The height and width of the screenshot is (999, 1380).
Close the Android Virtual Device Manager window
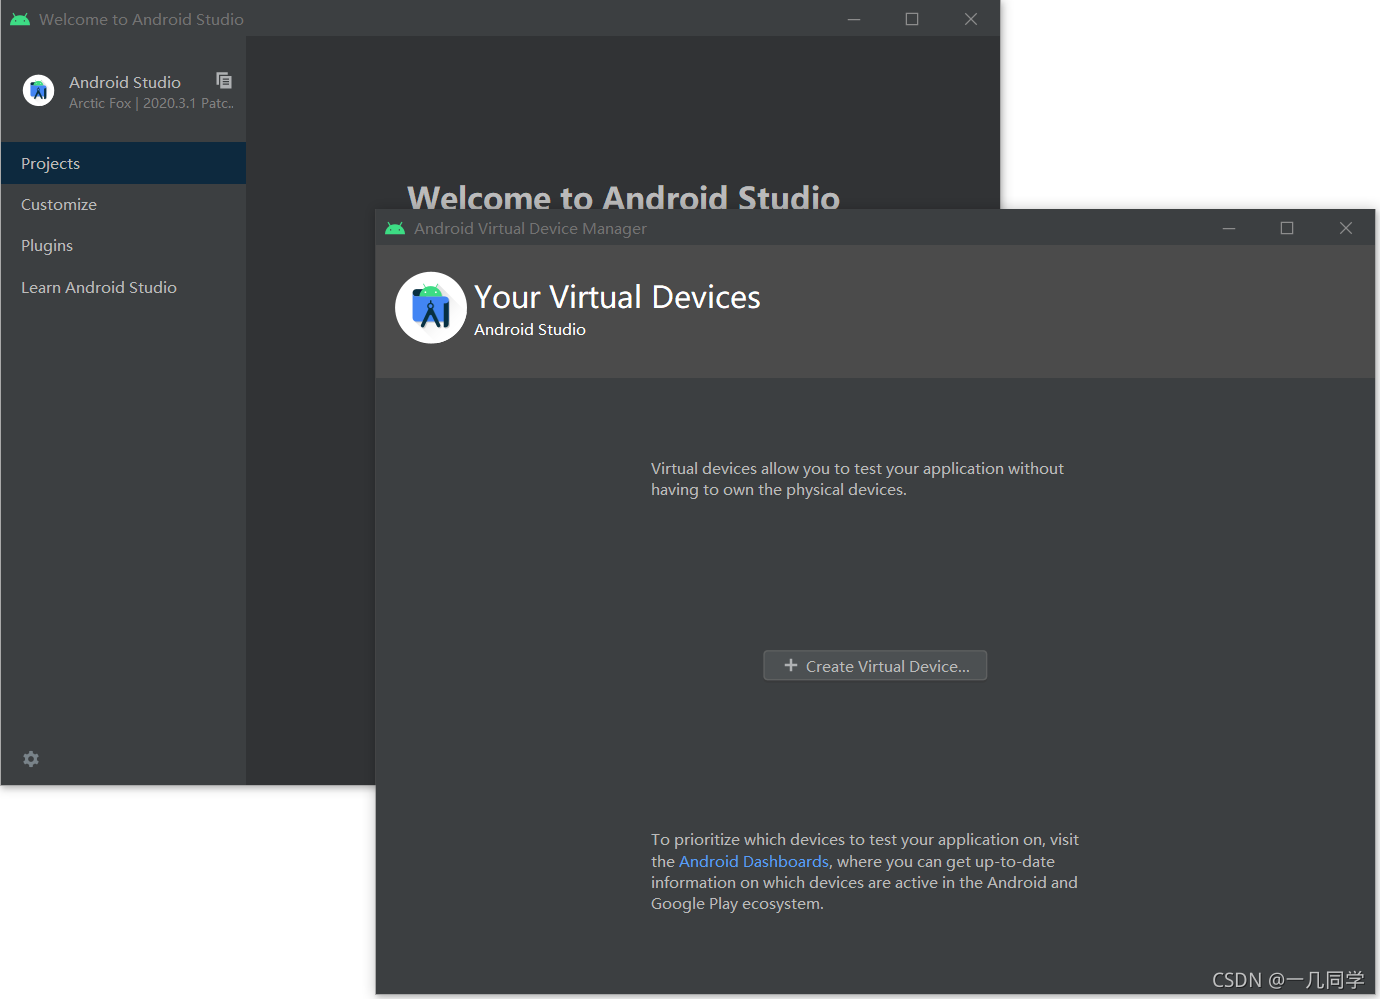1346,228
